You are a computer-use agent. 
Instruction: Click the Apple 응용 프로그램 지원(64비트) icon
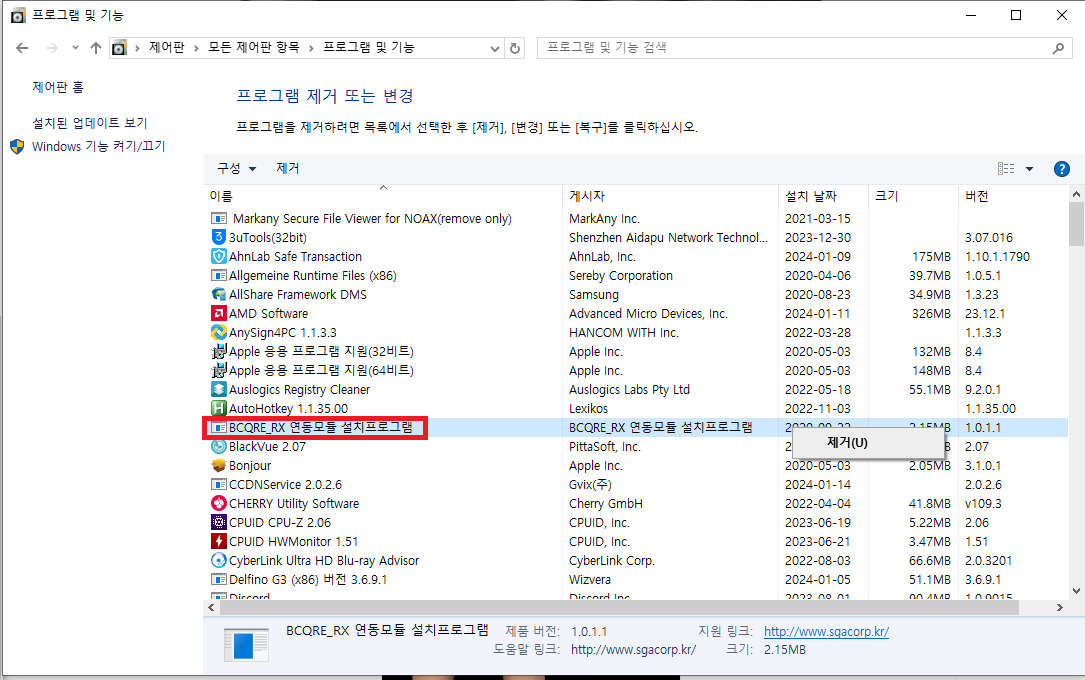coord(219,371)
